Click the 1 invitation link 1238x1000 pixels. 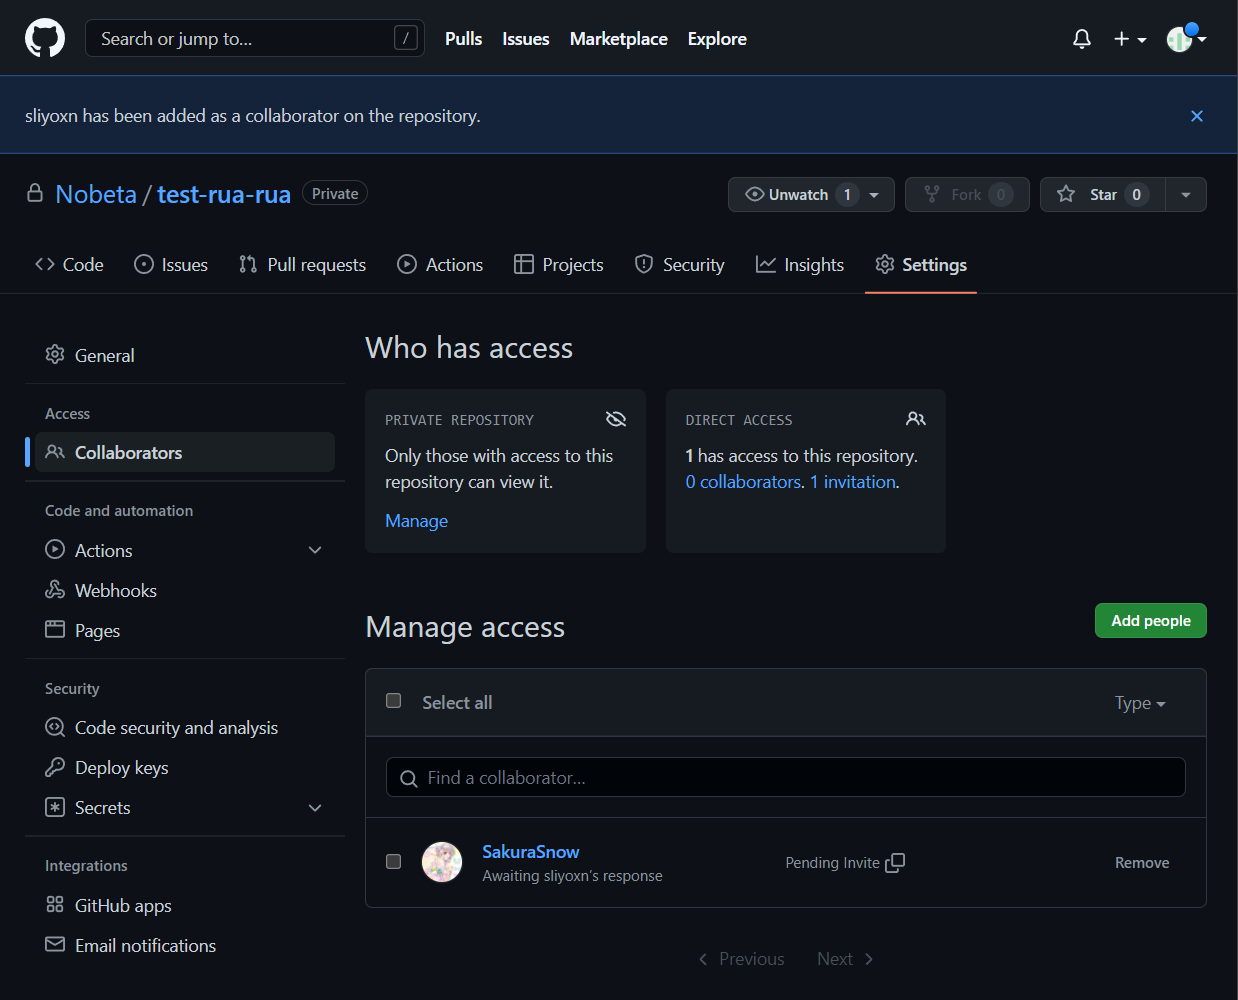click(x=853, y=482)
